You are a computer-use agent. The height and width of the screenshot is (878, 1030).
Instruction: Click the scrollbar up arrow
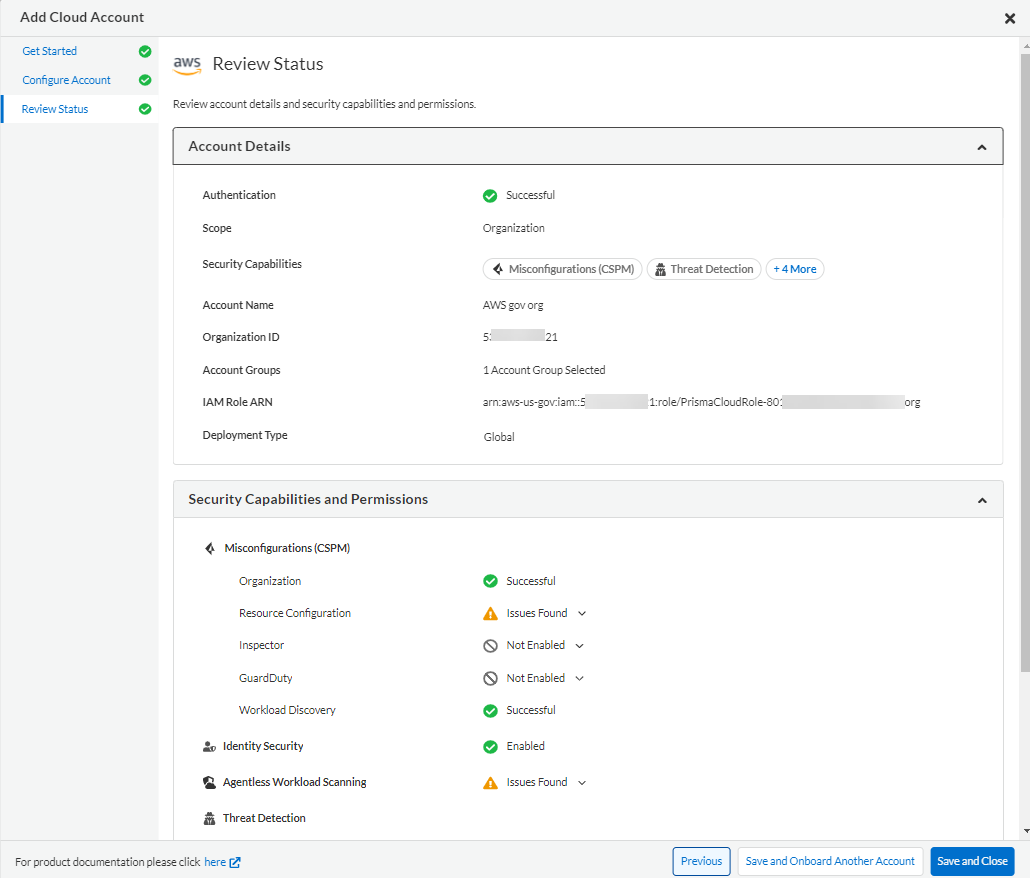point(1025,47)
